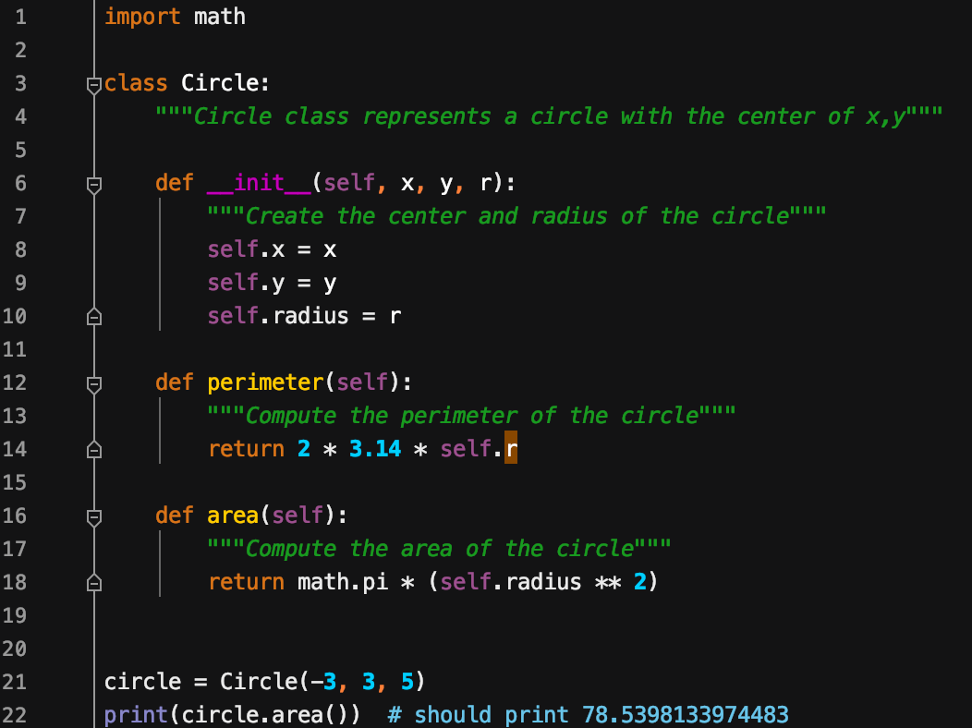Select line number 1 in the gutter
Viewport: 972px width, 728px height.
(23, 16)
